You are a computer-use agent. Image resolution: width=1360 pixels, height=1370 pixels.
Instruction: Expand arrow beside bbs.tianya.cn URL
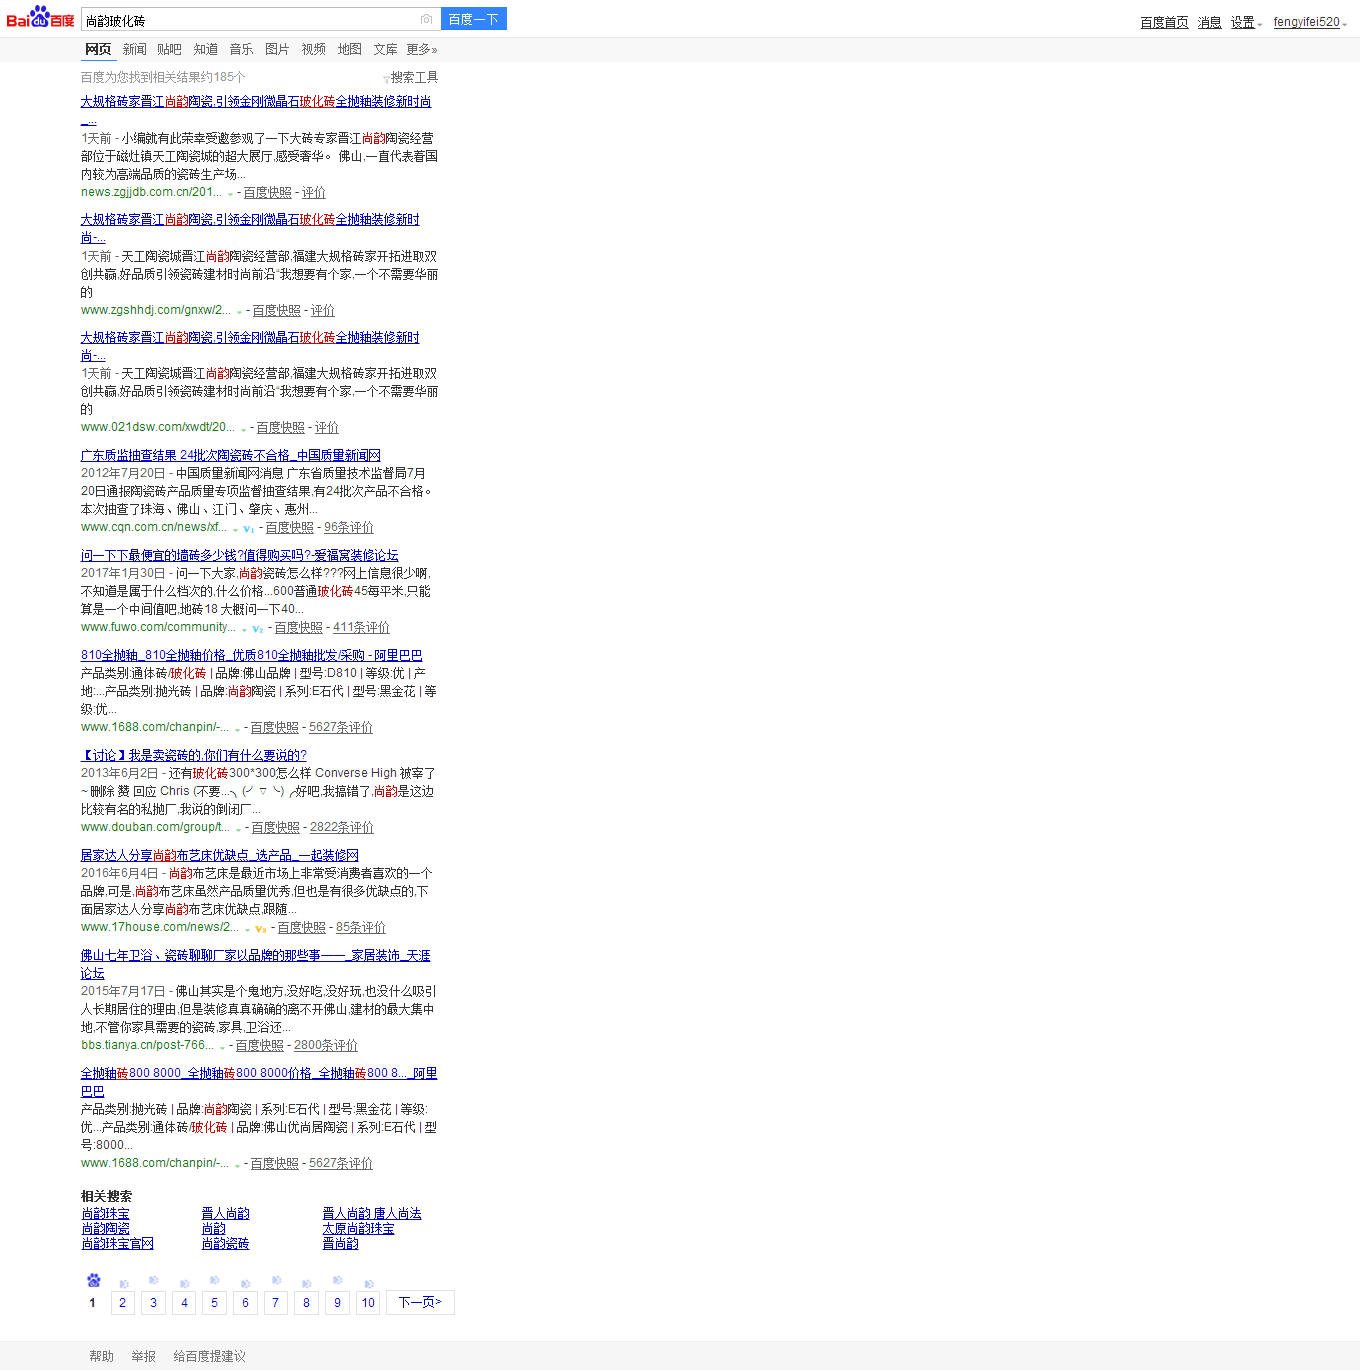222,1047
